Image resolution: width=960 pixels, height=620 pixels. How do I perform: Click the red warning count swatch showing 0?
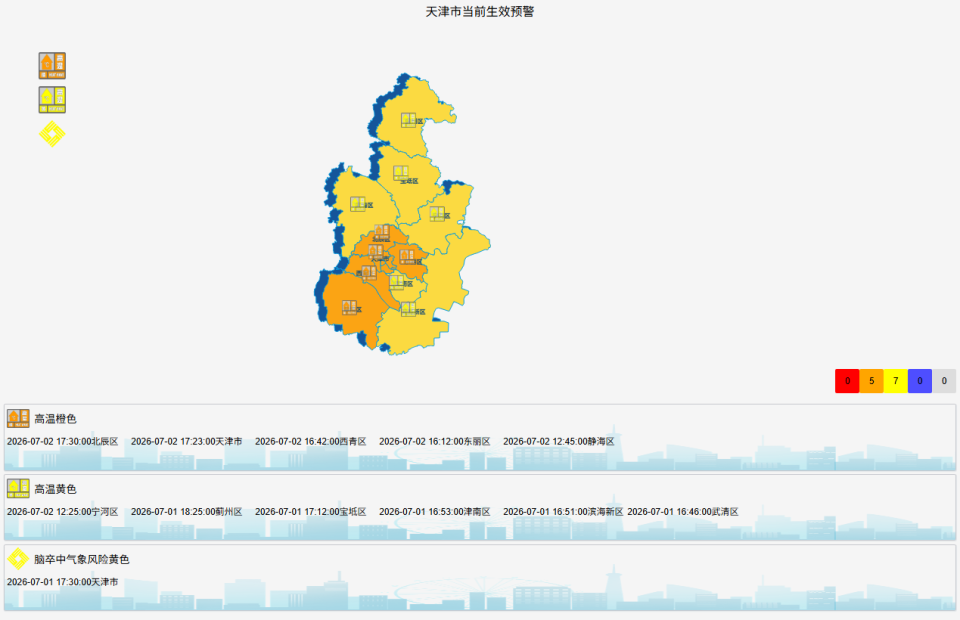pos(847,381)
